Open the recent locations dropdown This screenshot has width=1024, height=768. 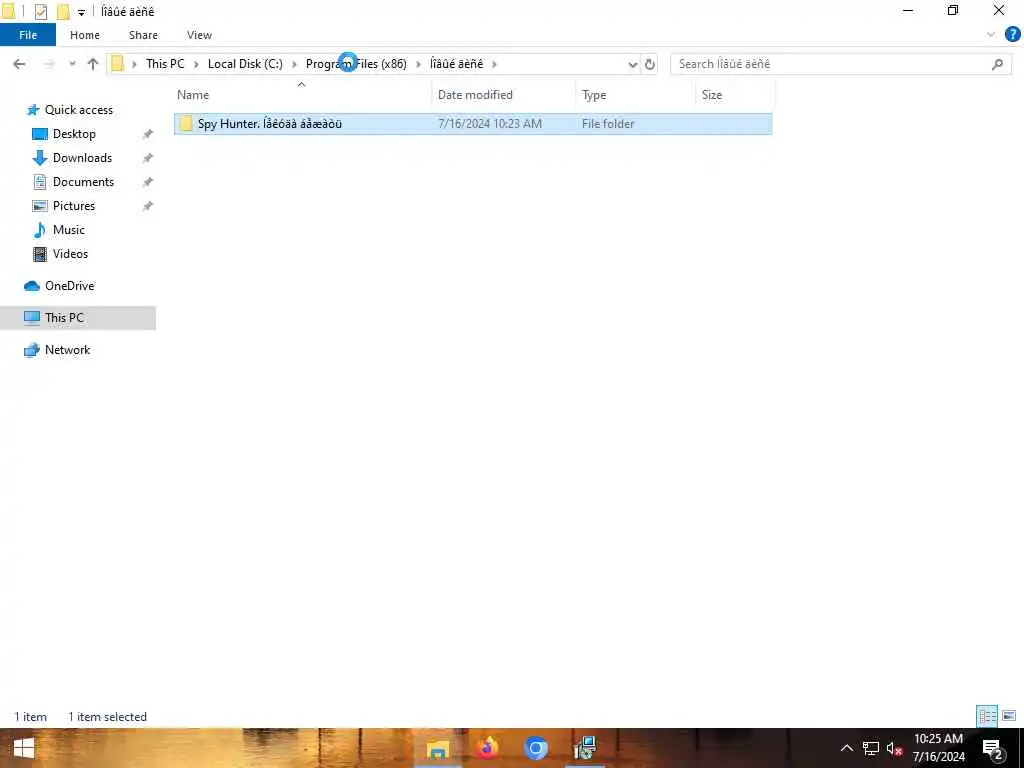coord(72,63)
